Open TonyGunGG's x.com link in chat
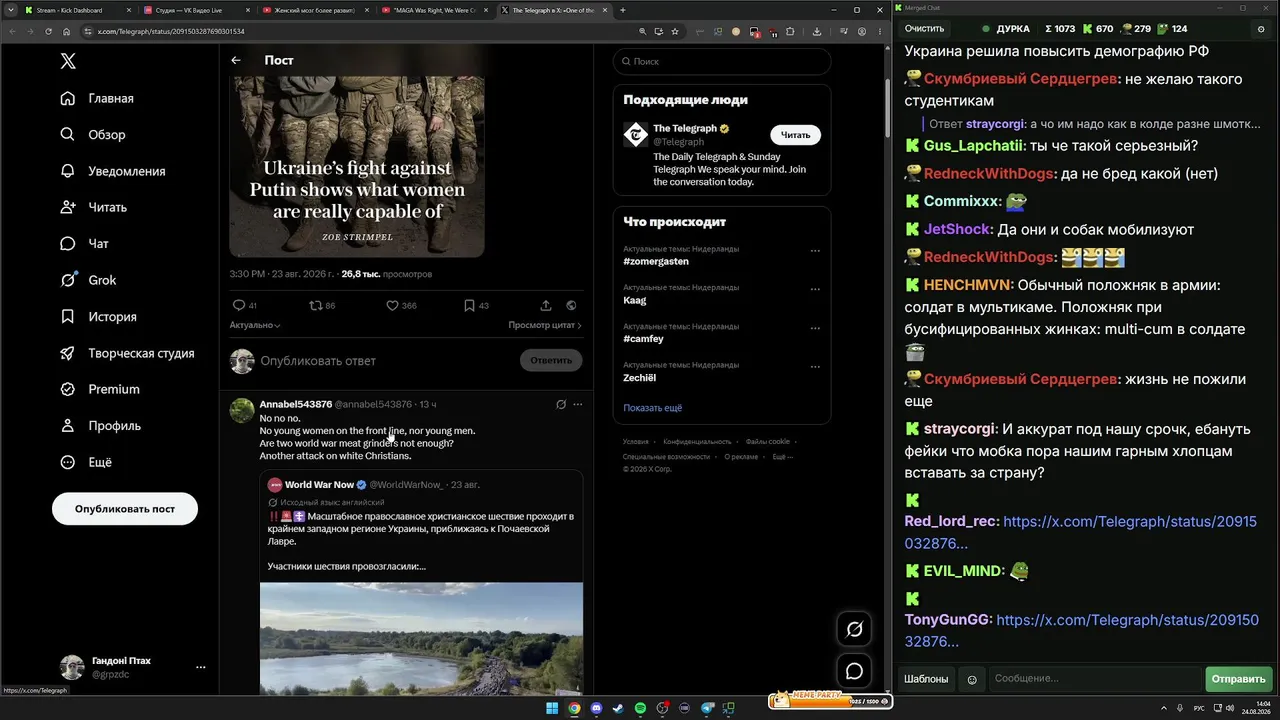Screen dimensions: 1280x720 1081,630
